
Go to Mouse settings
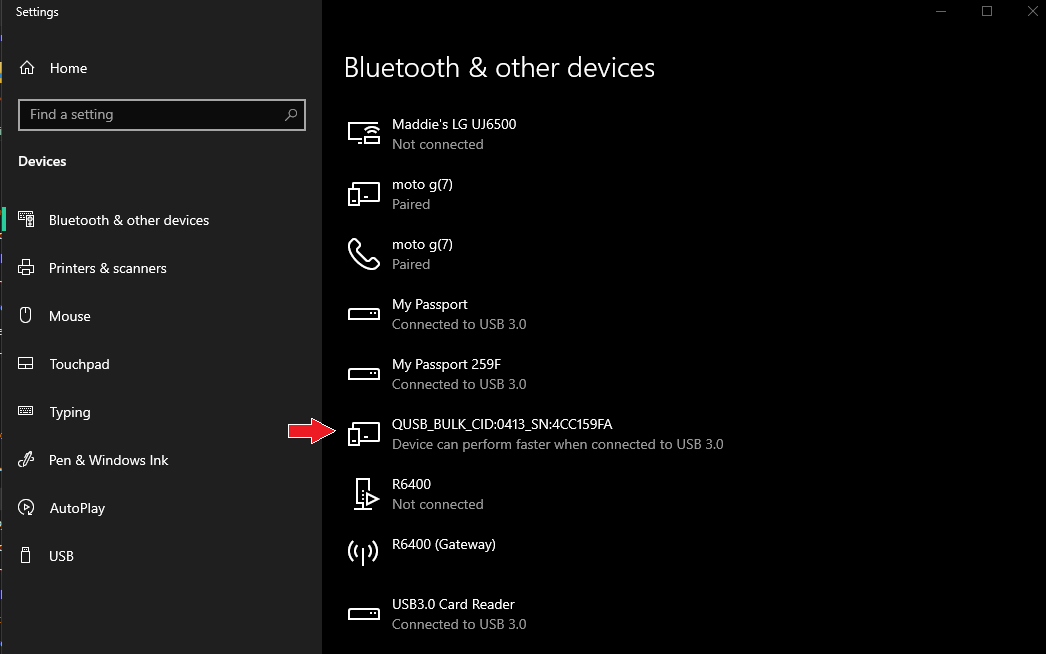[x=70, y=316]
